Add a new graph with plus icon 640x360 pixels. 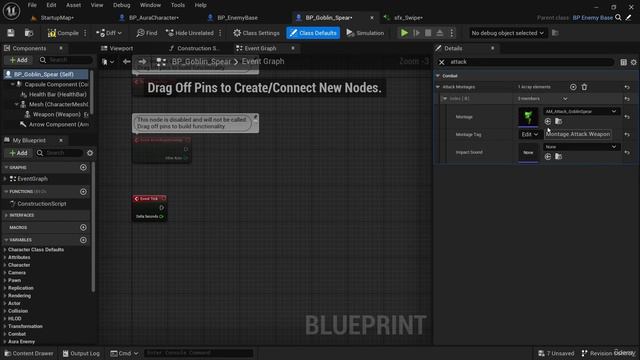coord(83,167)
